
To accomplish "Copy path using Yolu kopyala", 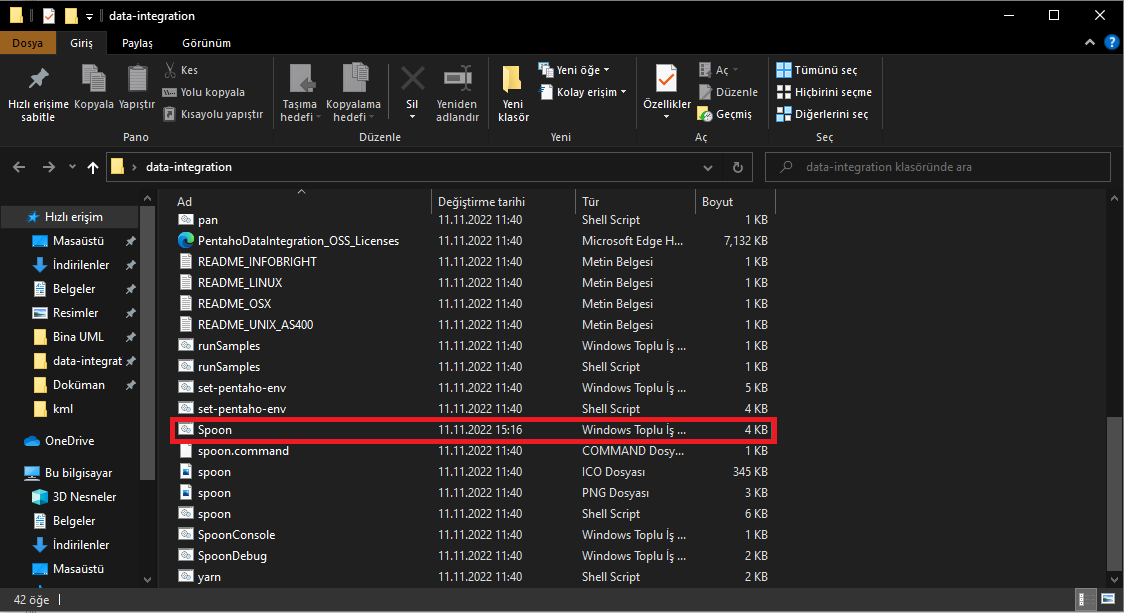I will pos(204,92).
